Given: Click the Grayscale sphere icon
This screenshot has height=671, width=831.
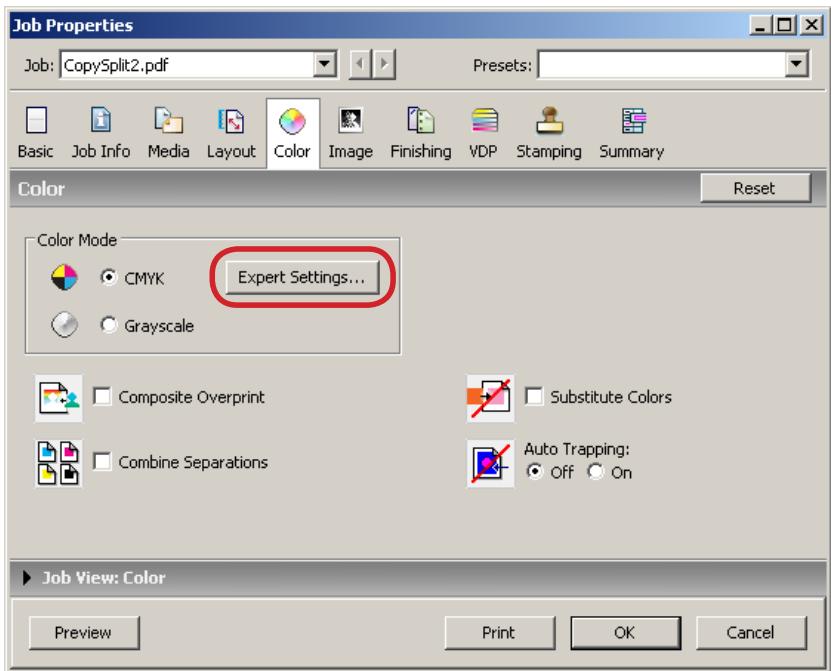Looking at the screenshot, I should coord(64,324).
